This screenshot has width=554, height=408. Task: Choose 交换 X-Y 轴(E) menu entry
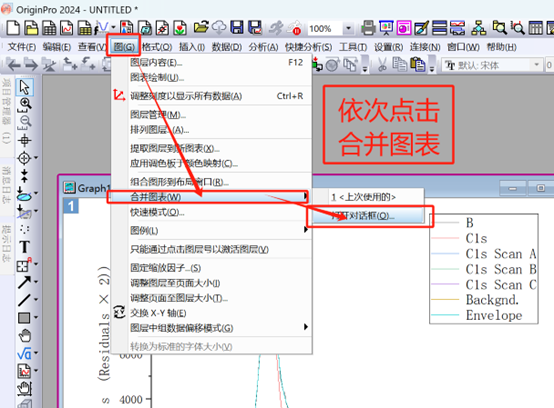(x=211, y=313)
